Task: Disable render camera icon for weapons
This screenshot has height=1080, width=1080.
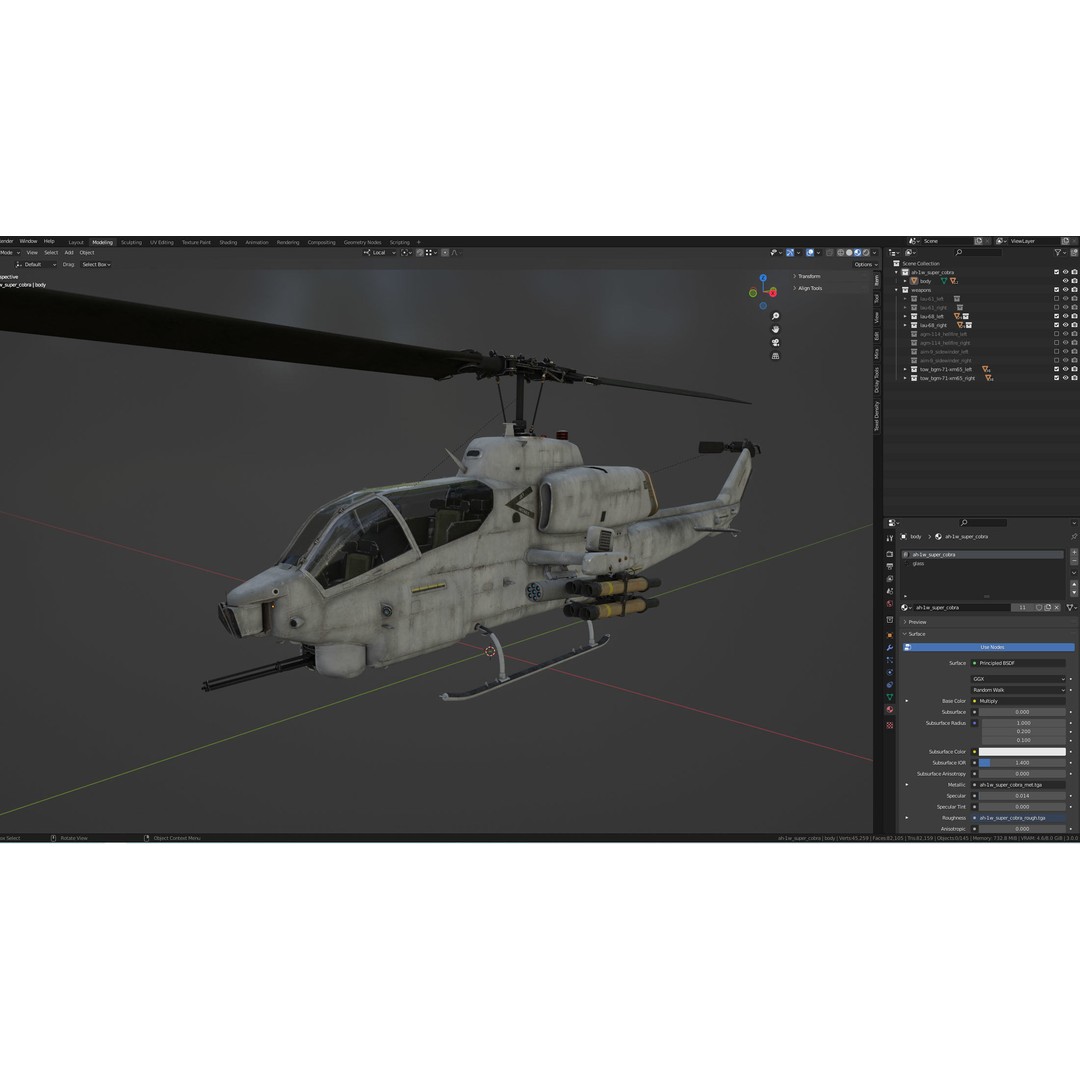Action: (1074, 290)
